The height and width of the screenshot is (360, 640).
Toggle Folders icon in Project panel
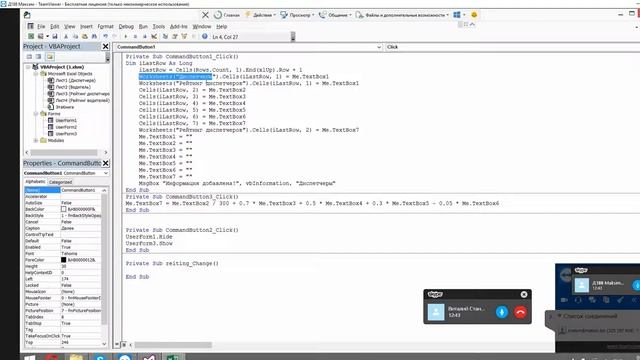[50, 57]
